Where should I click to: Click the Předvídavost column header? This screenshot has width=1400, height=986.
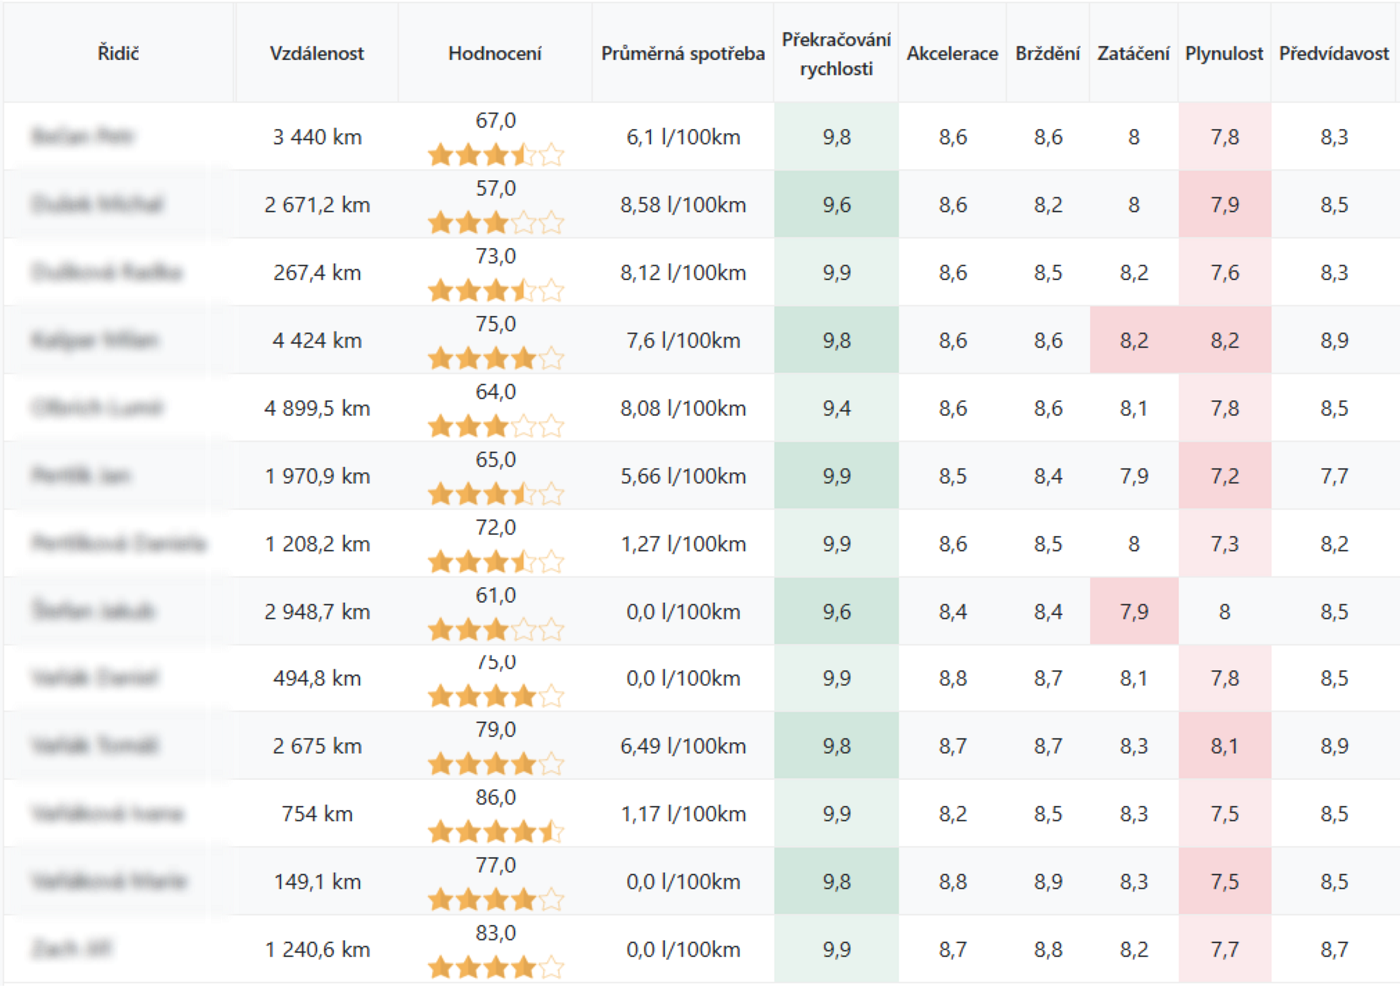[x=1333, y=53]
